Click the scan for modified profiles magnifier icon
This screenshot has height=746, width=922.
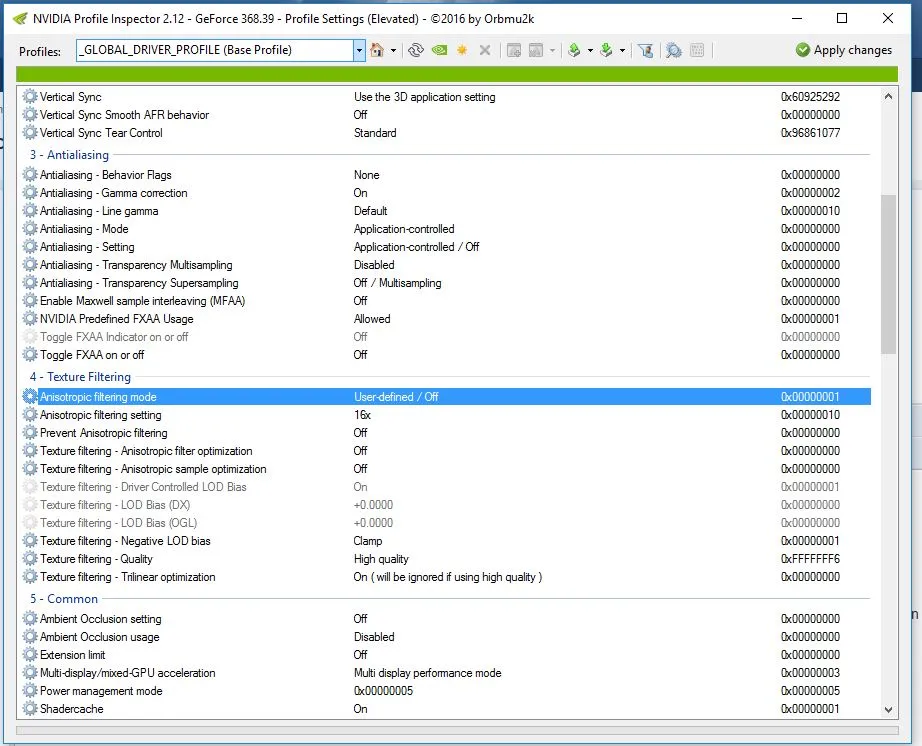tap(674, 51)
